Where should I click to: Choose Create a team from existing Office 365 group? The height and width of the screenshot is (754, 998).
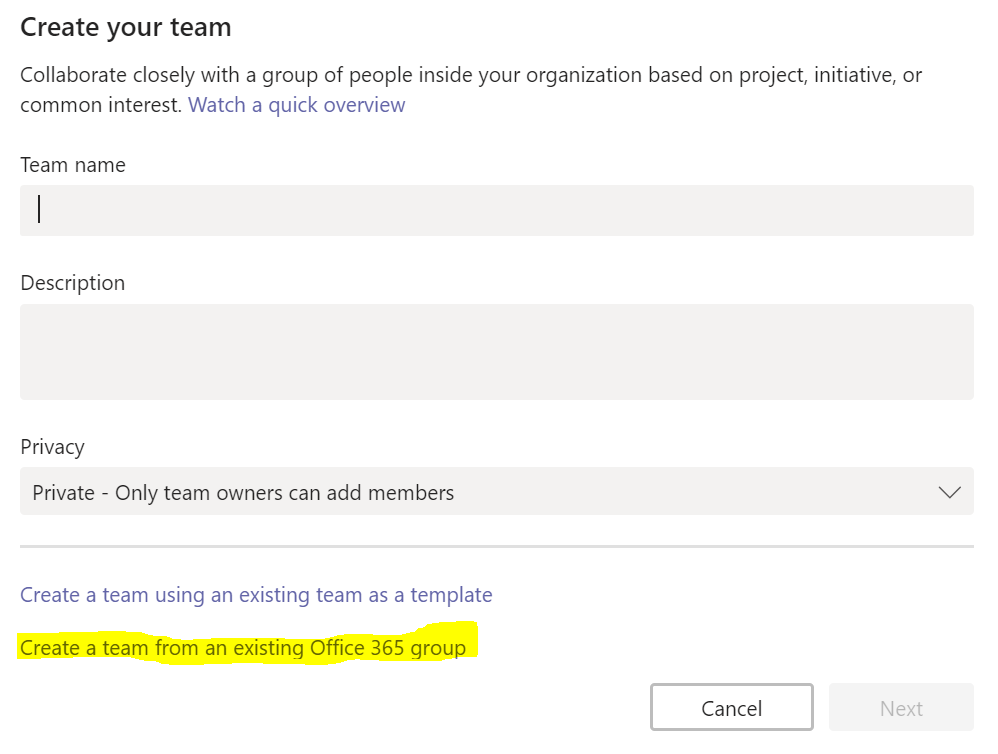(242, 648)
